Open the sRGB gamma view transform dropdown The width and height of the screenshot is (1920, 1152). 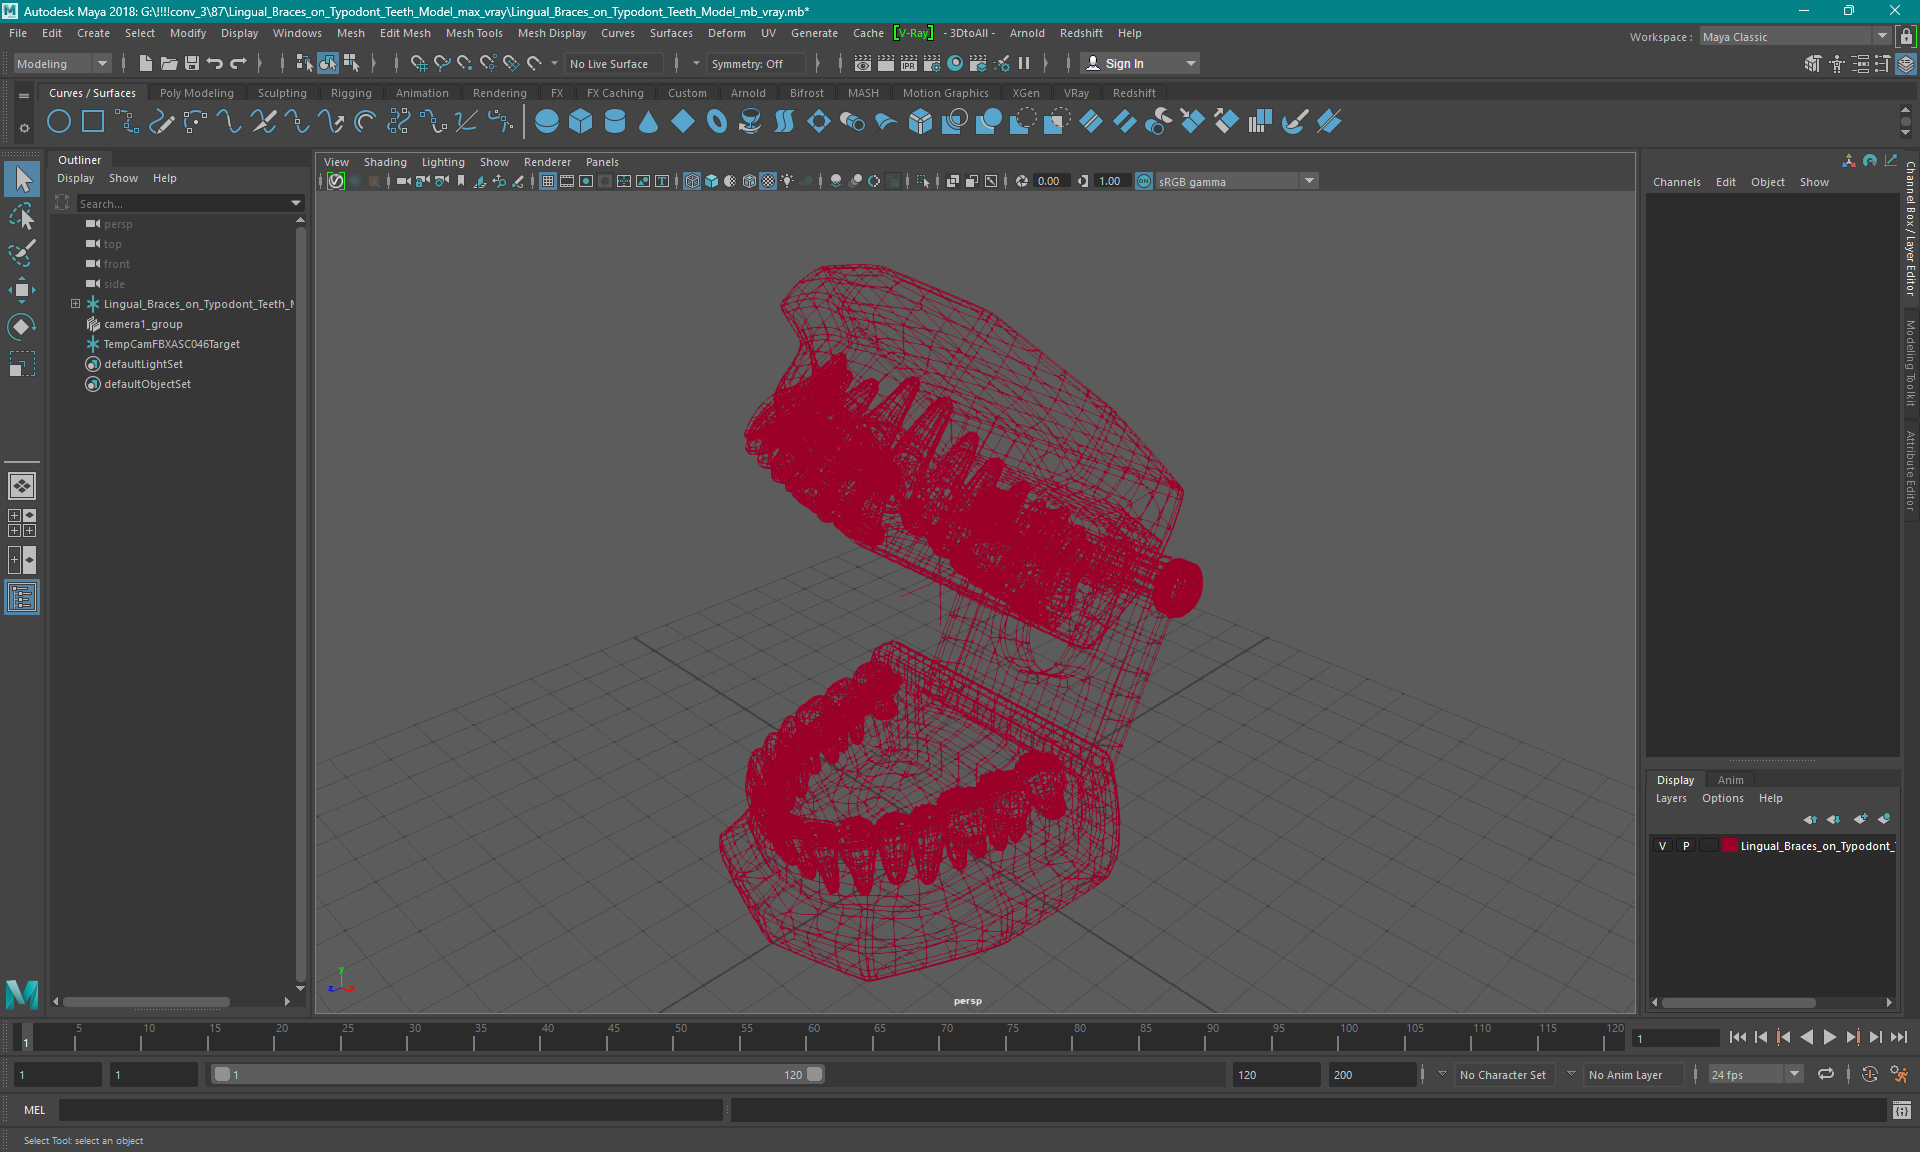[1237, 181]
